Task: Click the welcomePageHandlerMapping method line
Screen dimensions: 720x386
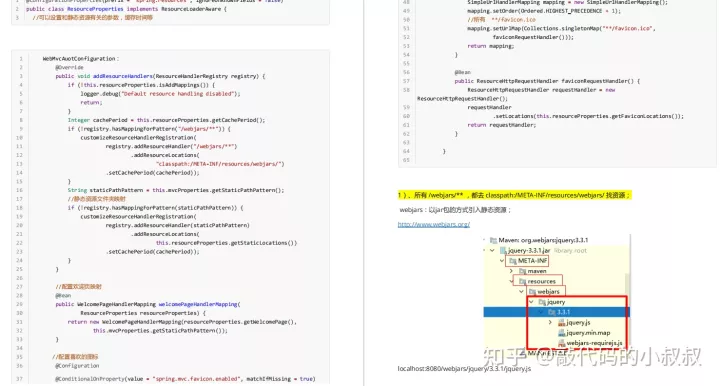Action: [148, 304]
